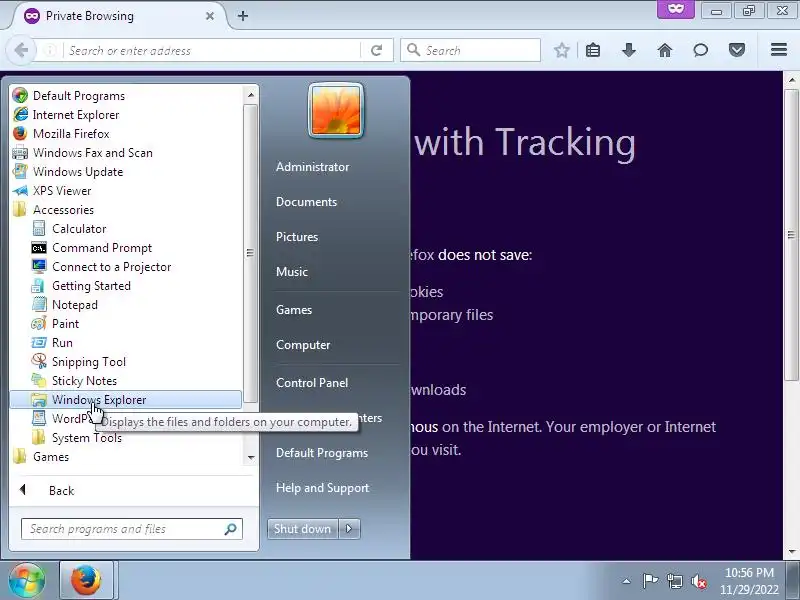Click the network tray icon
Image resolution: width=800 pixels, height=600 pixels.
674,581
